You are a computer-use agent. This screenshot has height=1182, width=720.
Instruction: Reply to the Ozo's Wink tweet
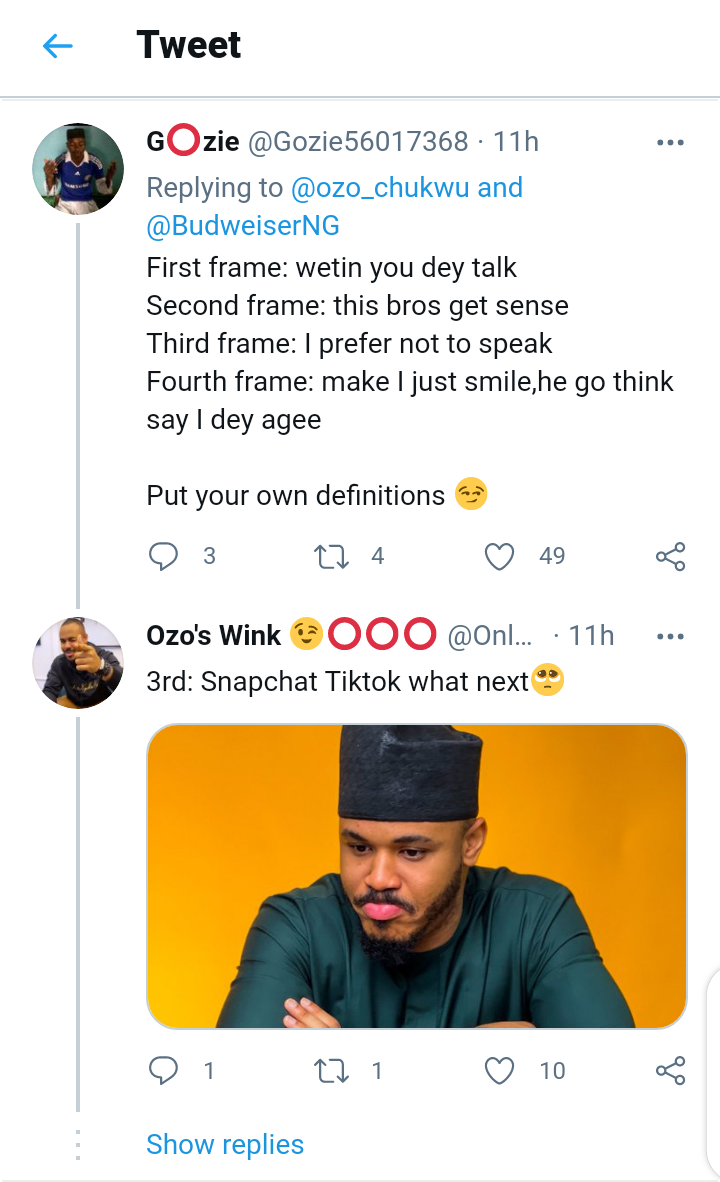tap(163, 1070)
